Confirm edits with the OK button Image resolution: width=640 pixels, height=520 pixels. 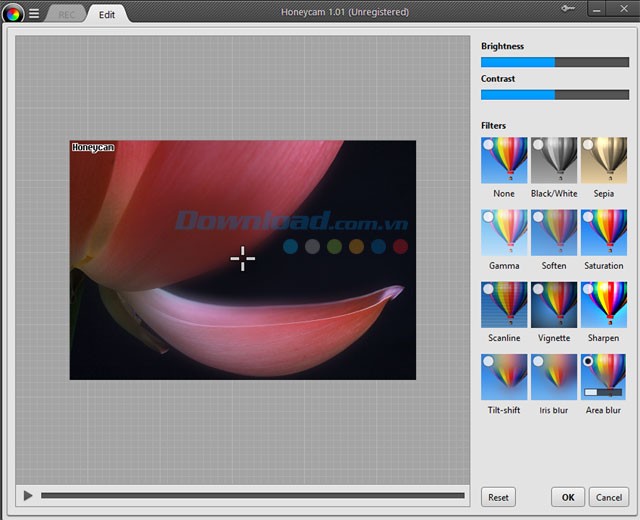click(x=567, y=497)
